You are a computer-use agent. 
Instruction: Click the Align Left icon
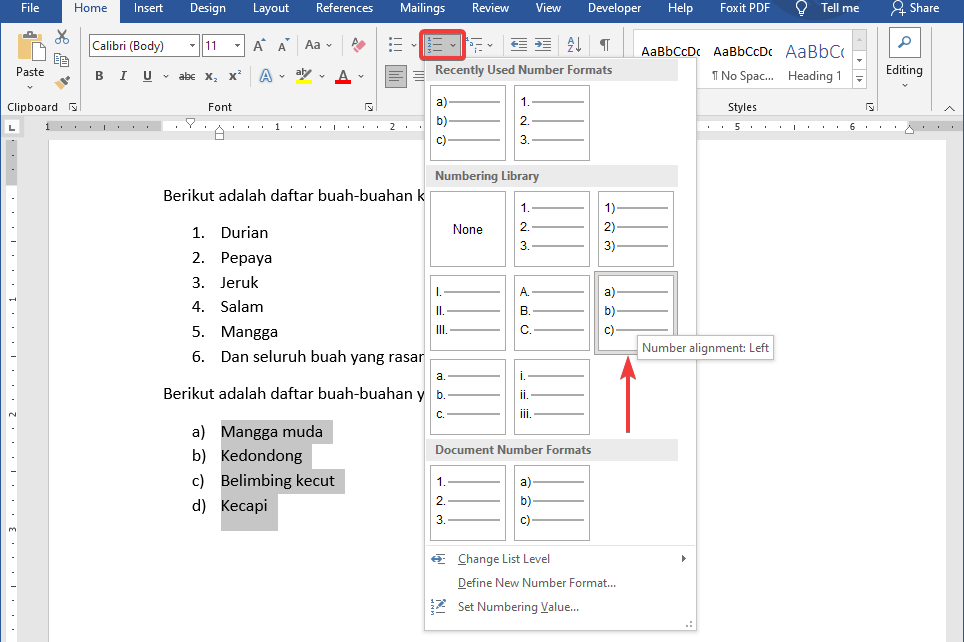point(396,76)
